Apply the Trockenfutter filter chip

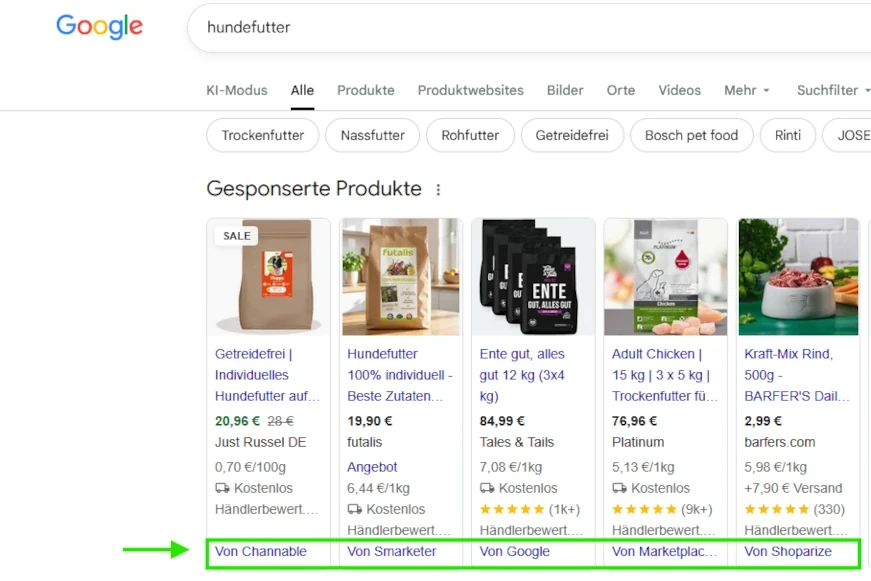(x=263, y=135)
